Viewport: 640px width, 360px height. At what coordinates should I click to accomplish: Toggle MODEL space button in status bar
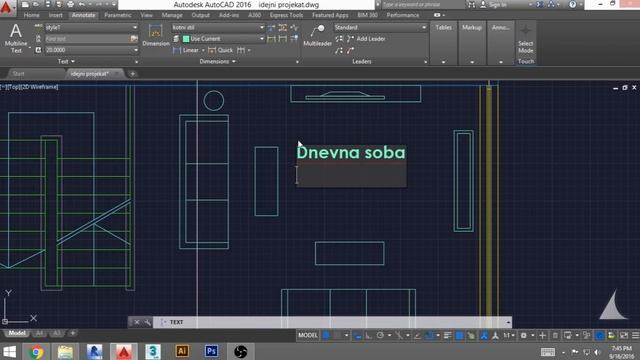[x=308, y=336]
